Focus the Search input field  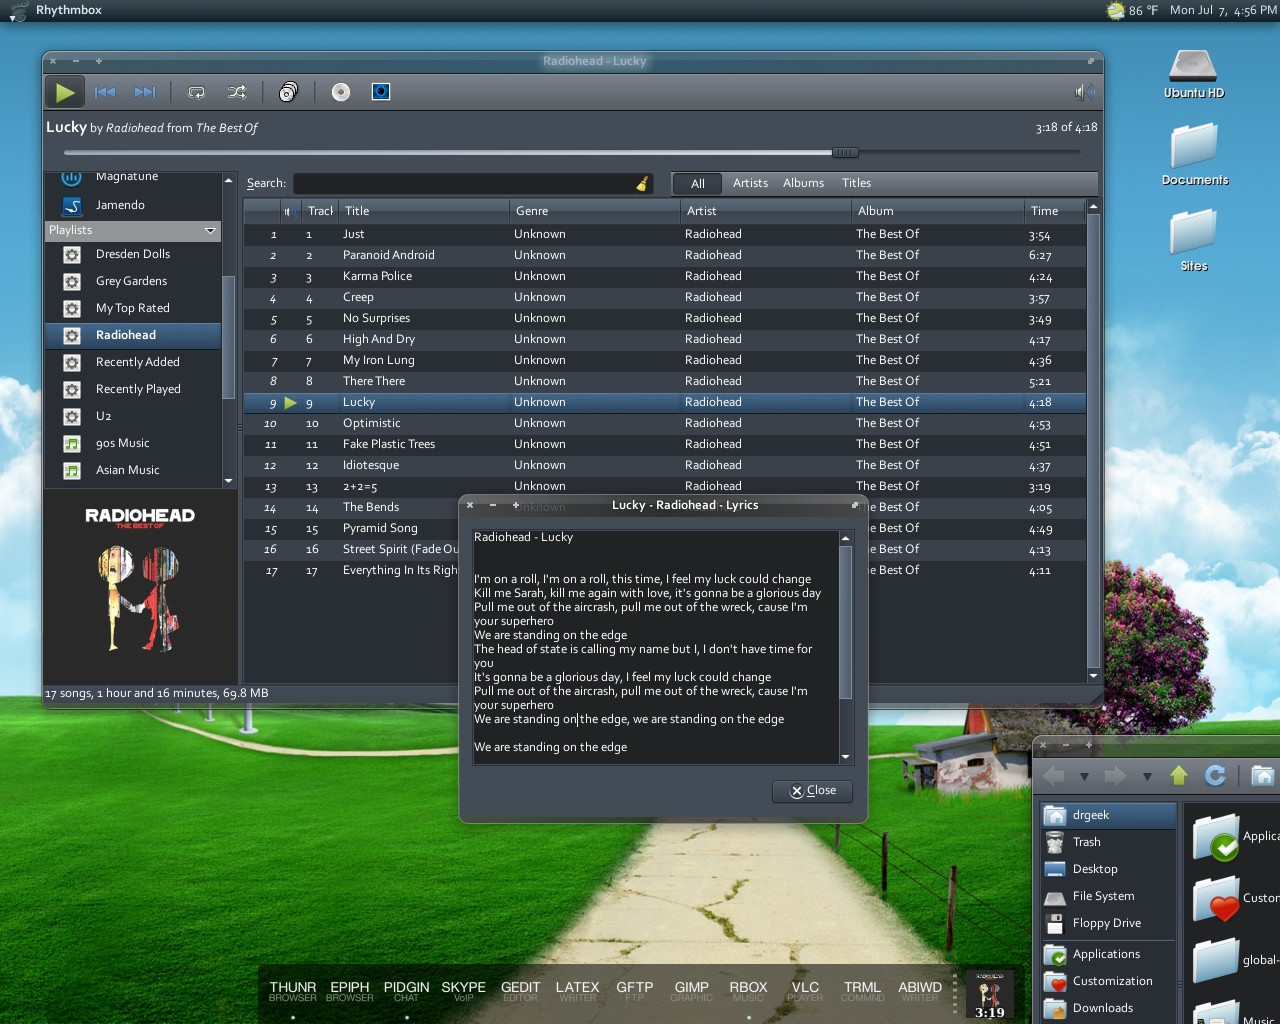(464, 183)
